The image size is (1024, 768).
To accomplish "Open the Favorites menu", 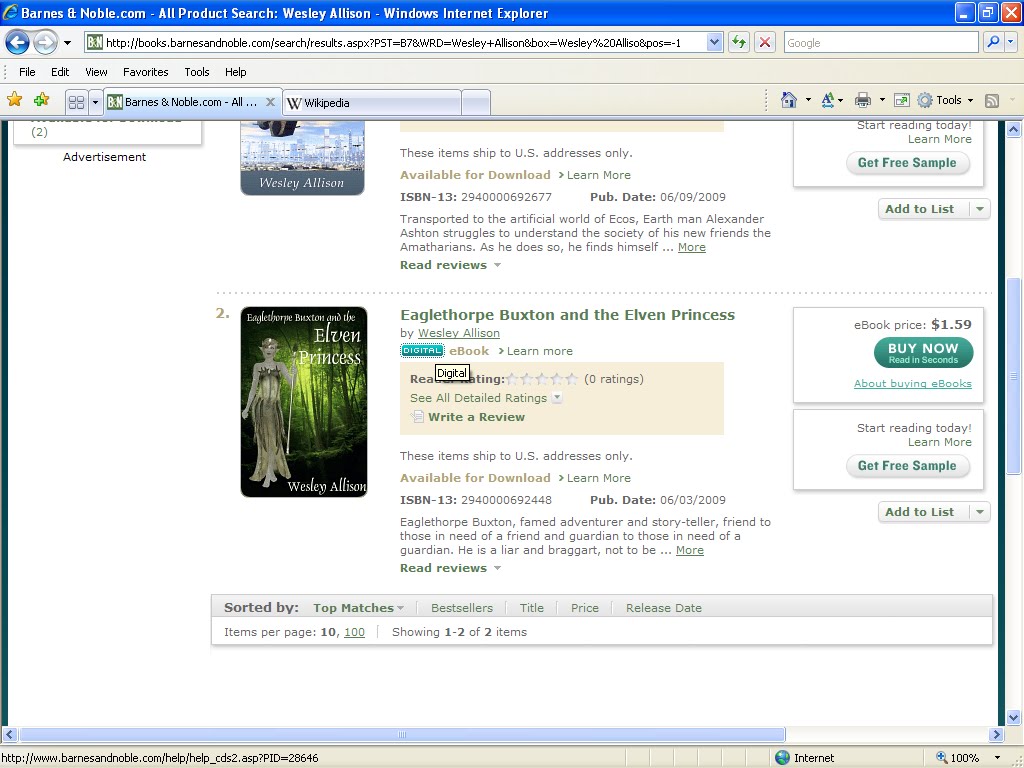I will [145, 72].
